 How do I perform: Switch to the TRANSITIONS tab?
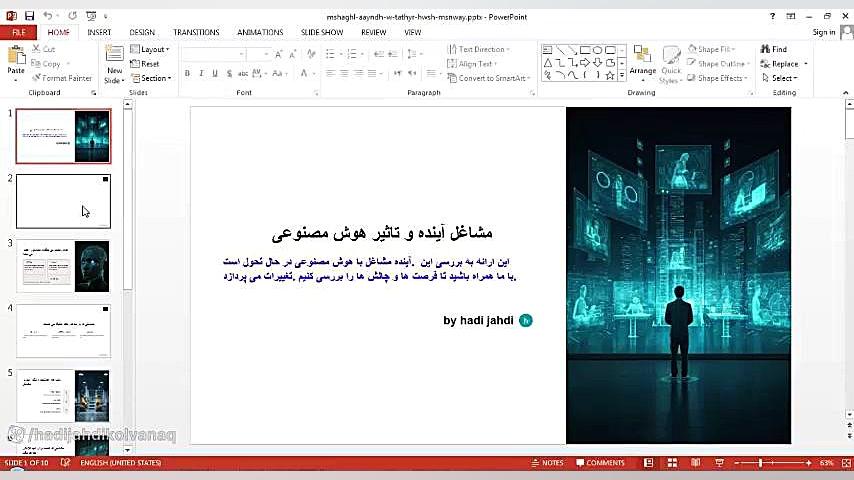[x=196, y=32]
